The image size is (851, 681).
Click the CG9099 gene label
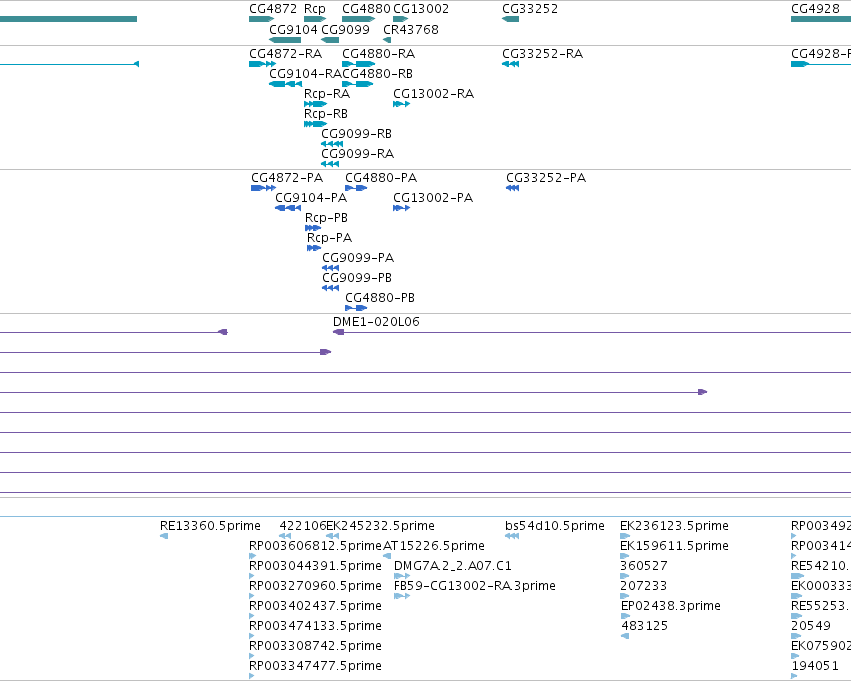(x=345, y=29)
